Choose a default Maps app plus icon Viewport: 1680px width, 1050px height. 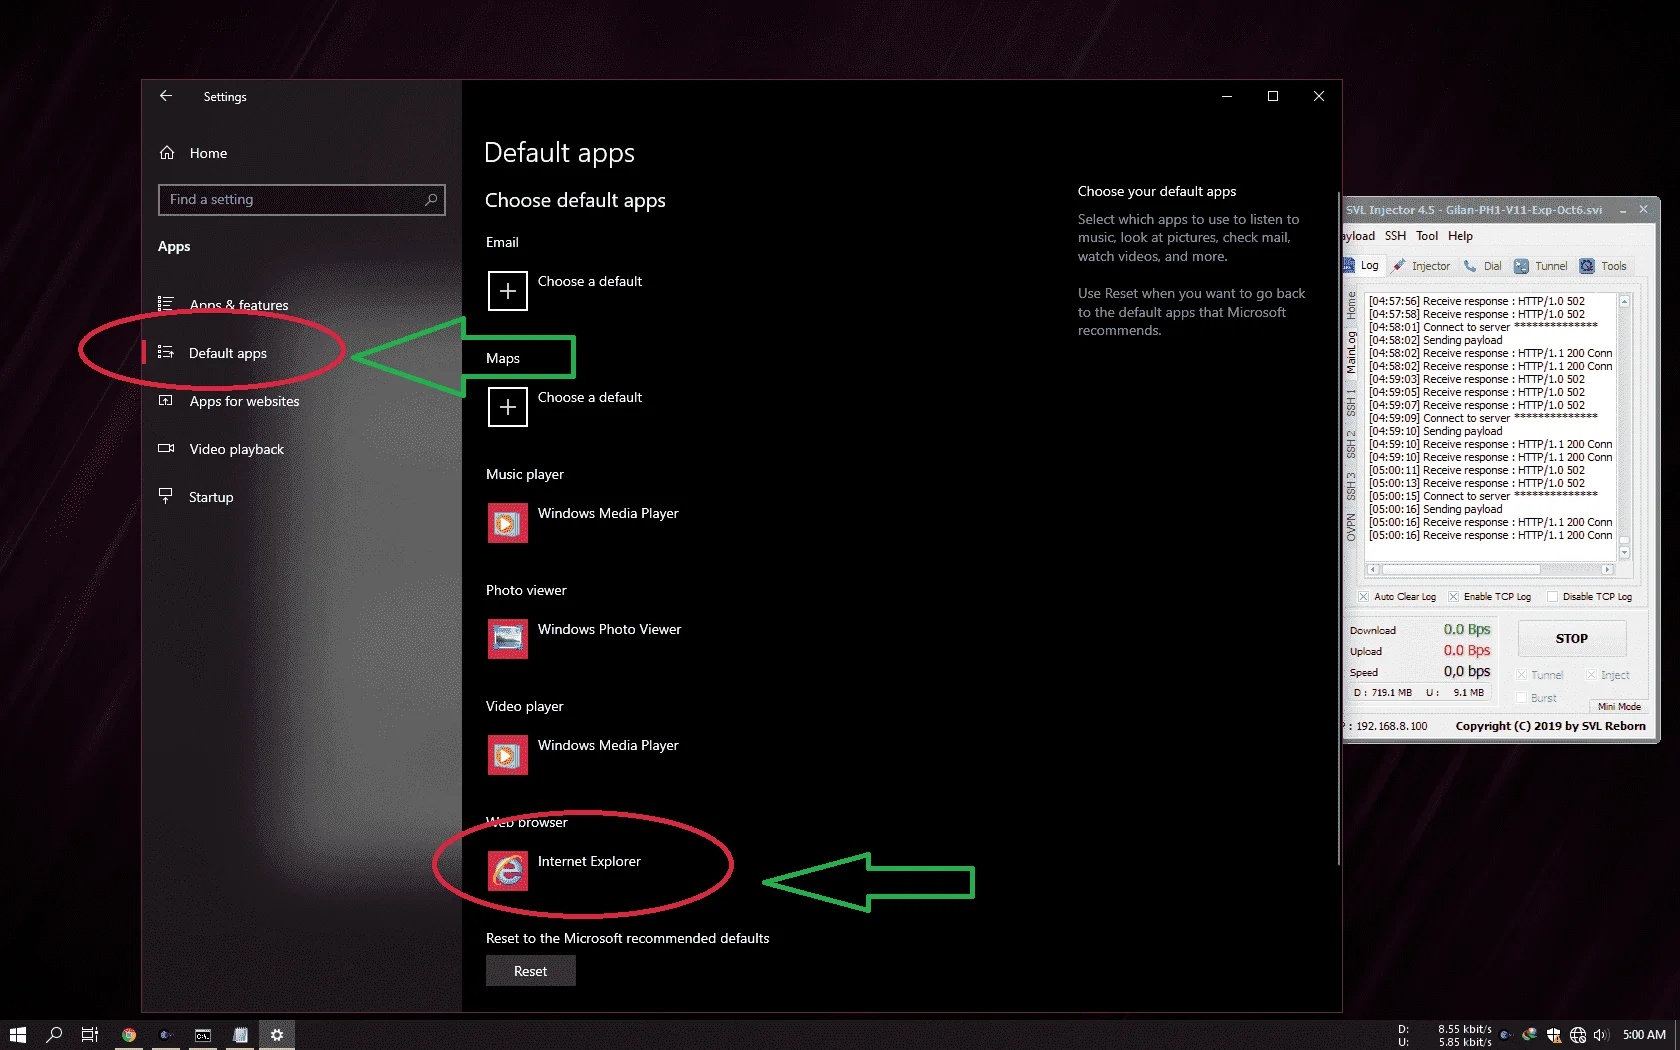click(x=508, y=407)
